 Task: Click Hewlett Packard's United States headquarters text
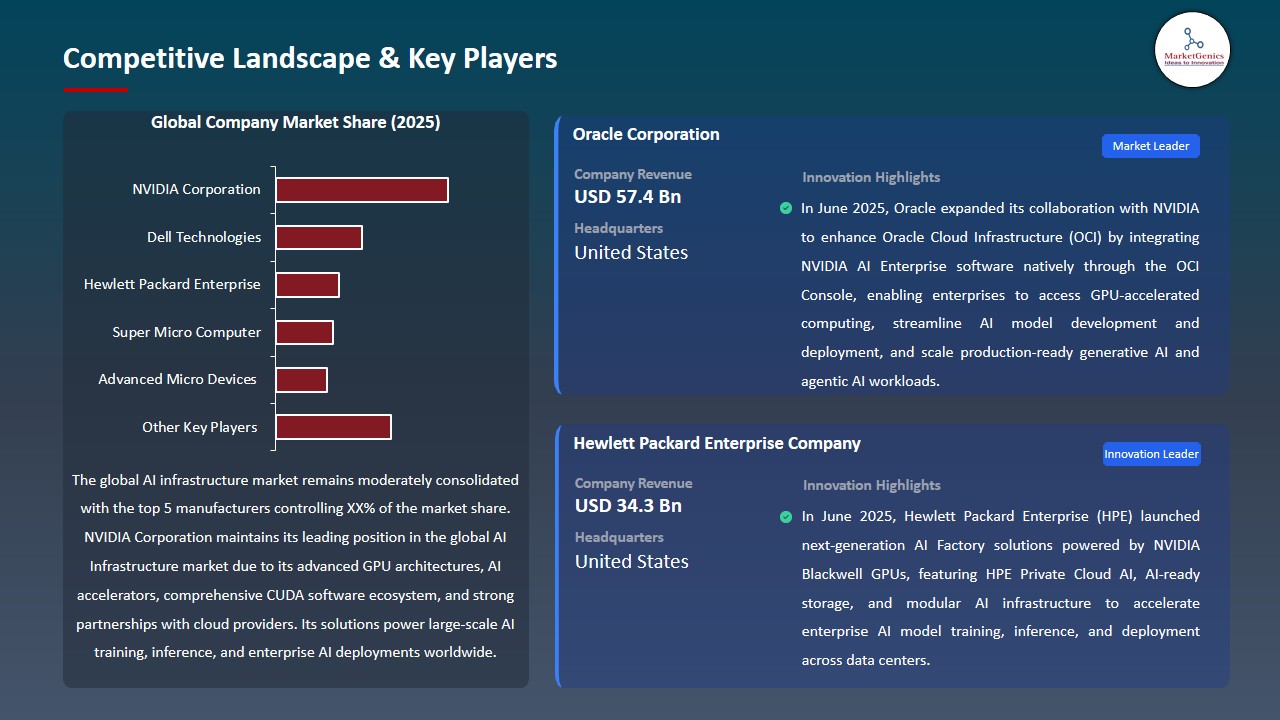tap(631, 562)
